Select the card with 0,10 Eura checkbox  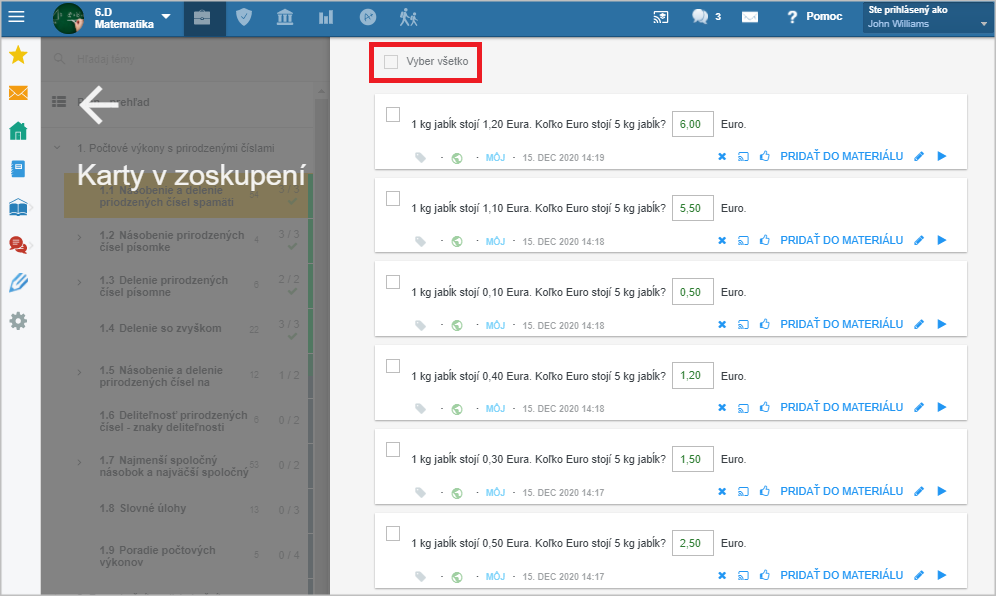click(393, 282)
